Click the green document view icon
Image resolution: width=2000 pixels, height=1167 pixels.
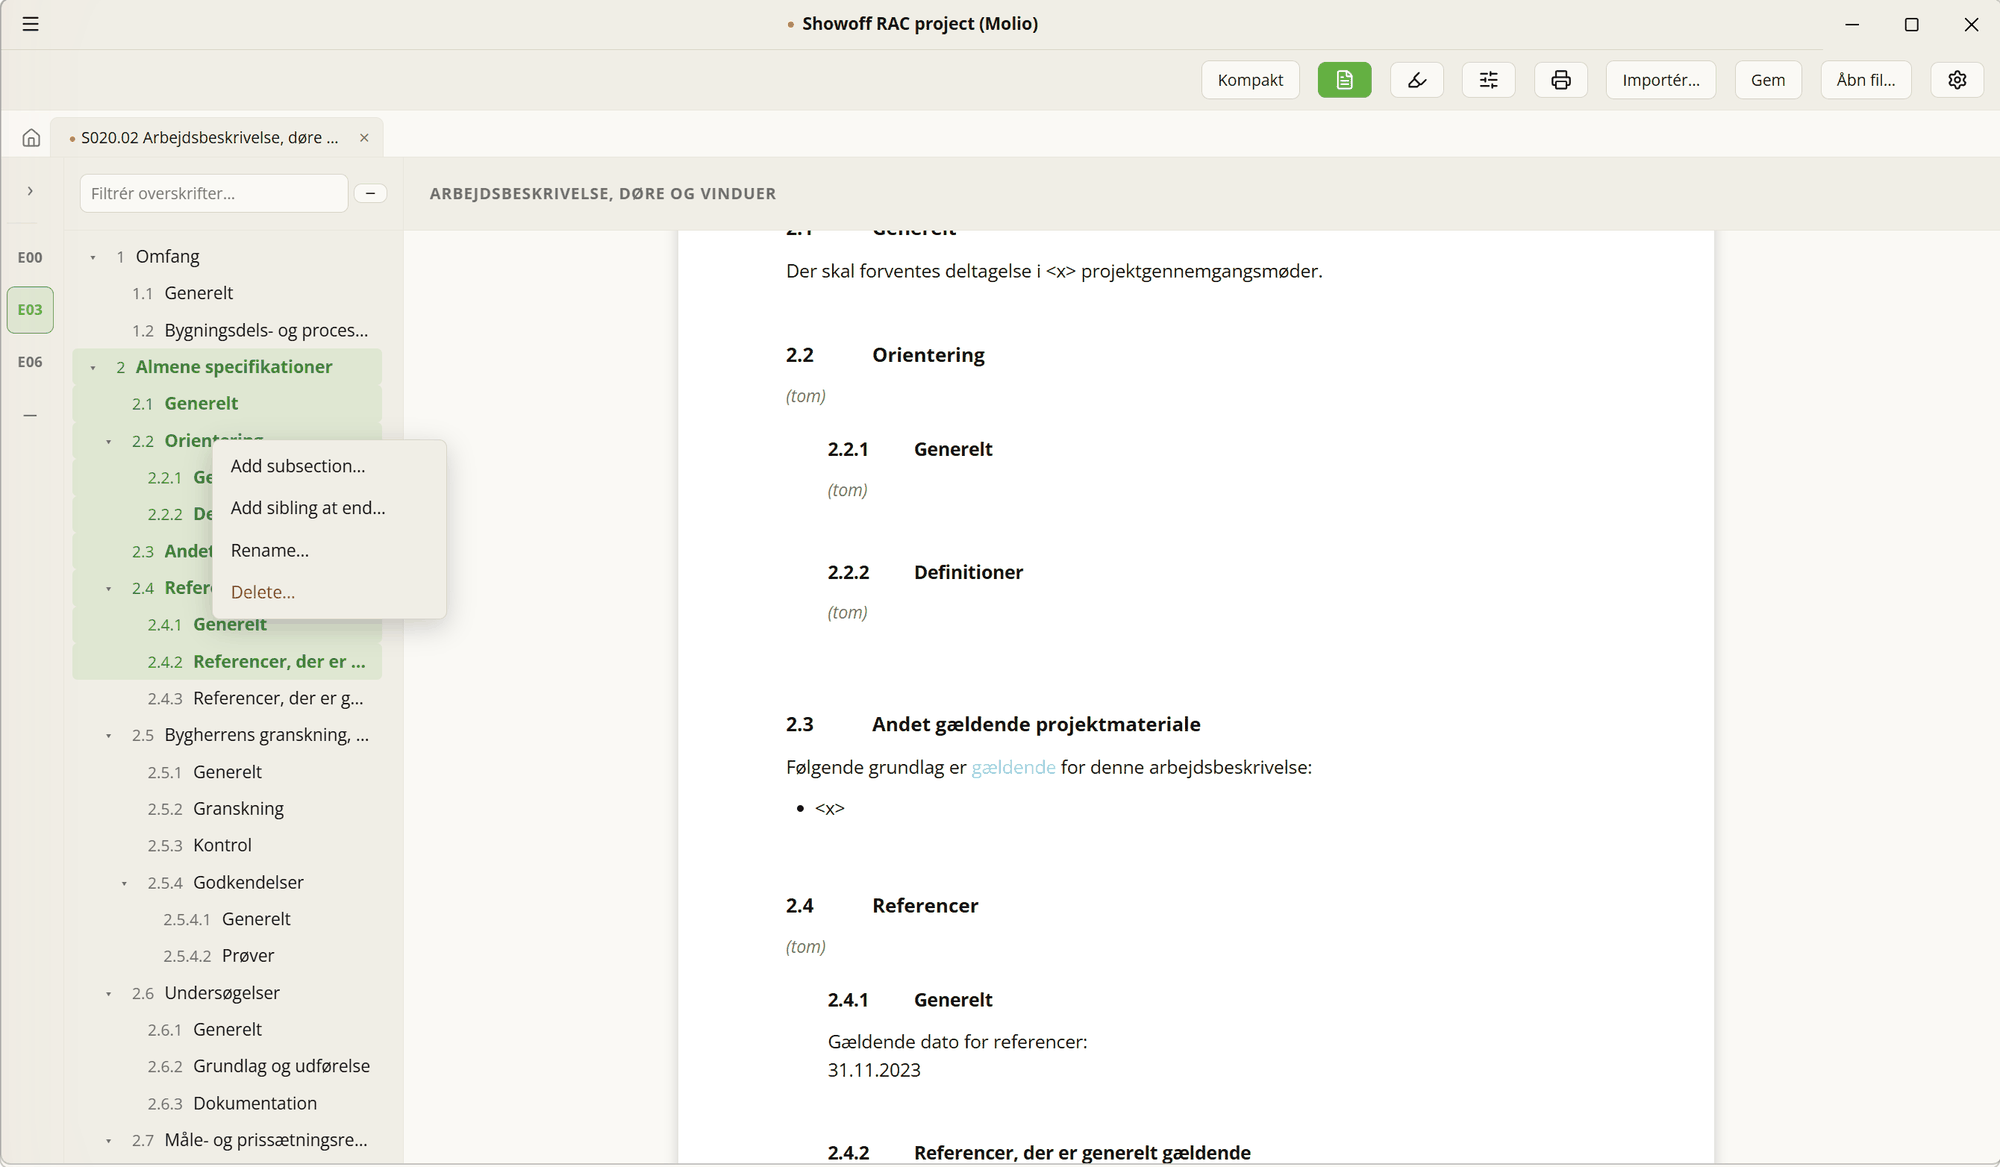coord(1344,80)
